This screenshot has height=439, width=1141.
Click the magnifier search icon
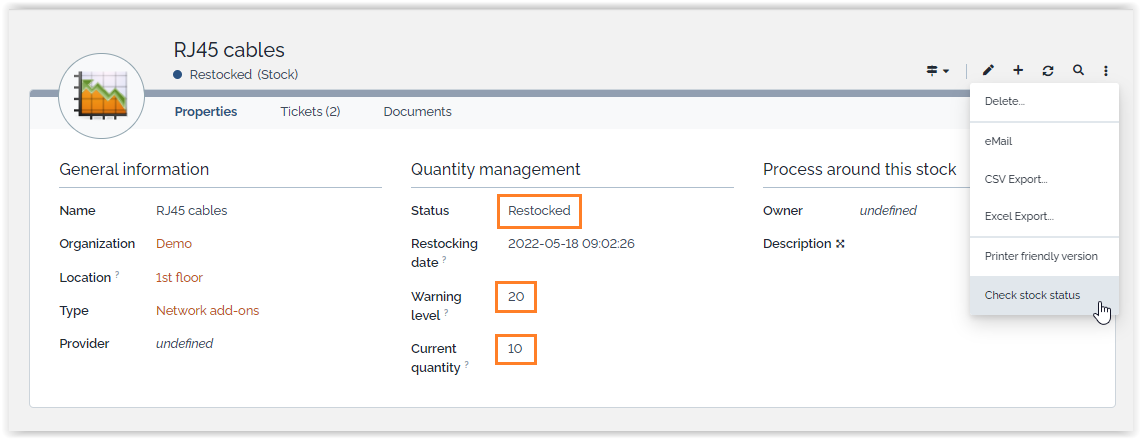coord(1078,70)
